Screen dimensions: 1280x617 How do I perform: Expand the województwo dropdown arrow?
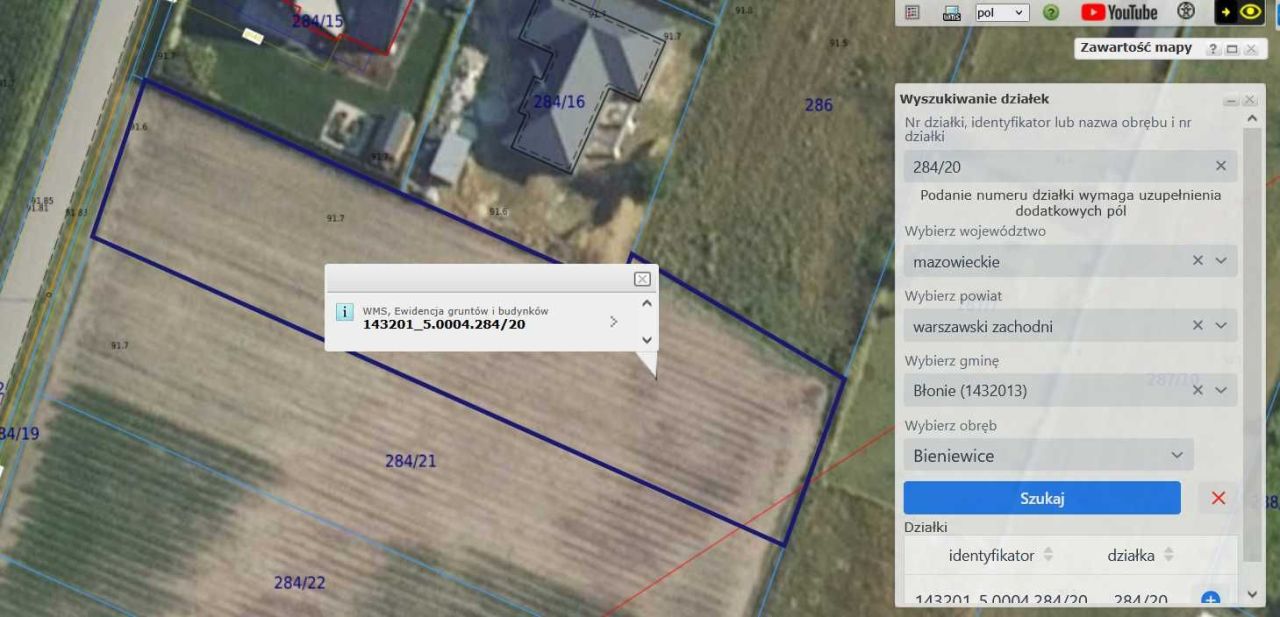[x=1221, y=261]
